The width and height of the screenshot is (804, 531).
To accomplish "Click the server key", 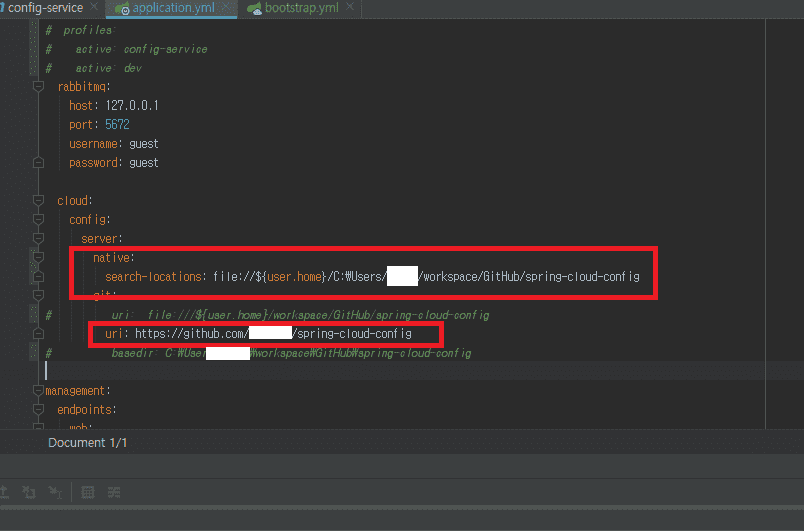I will point(99,239).
